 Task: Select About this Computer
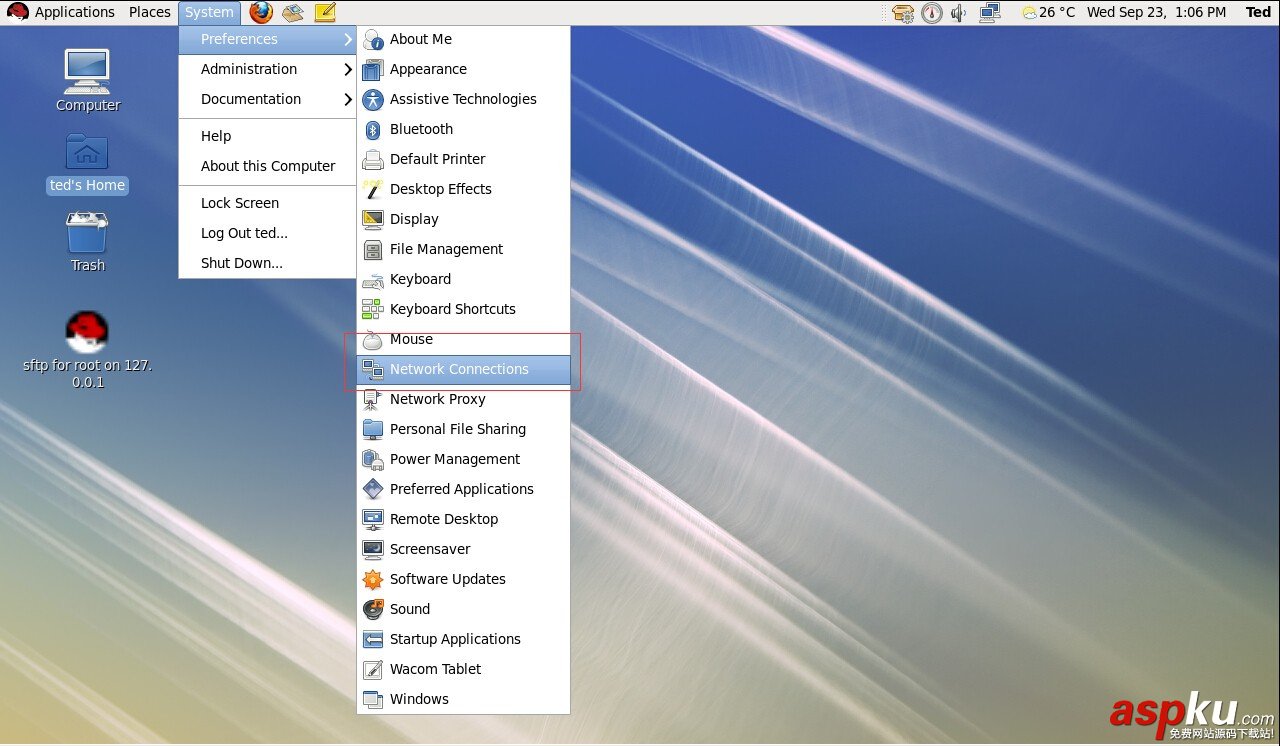coord(267,166)
